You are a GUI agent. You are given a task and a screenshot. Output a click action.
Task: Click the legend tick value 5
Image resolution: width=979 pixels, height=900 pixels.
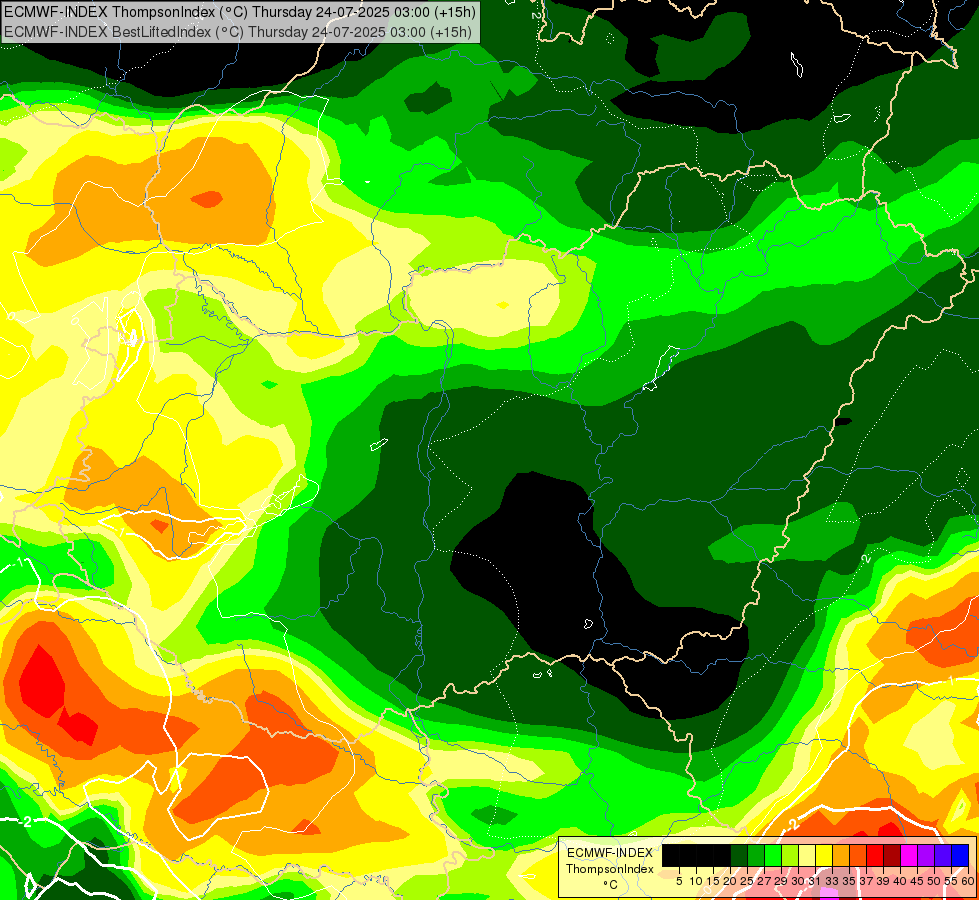pyautogui.click(x=679, y=881)
